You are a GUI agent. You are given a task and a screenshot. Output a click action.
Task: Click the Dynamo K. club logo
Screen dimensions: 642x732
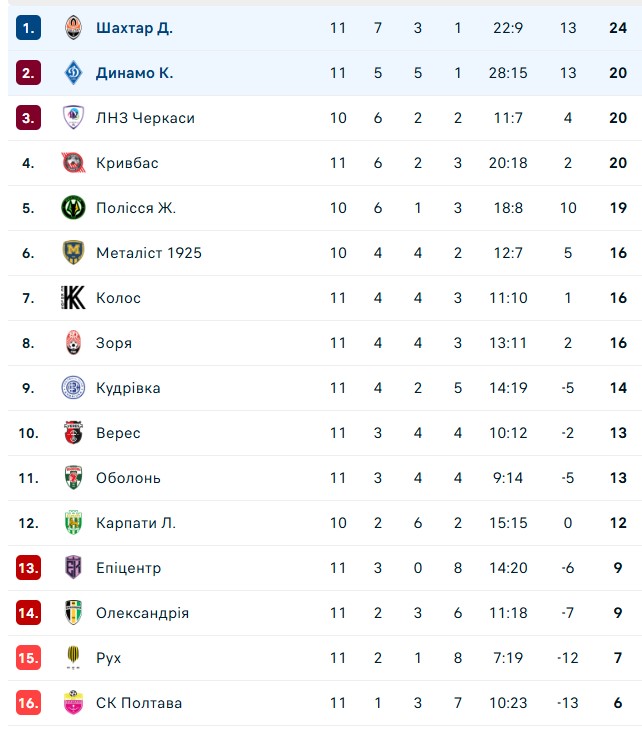pyautogui.click(x=74, y=73)
